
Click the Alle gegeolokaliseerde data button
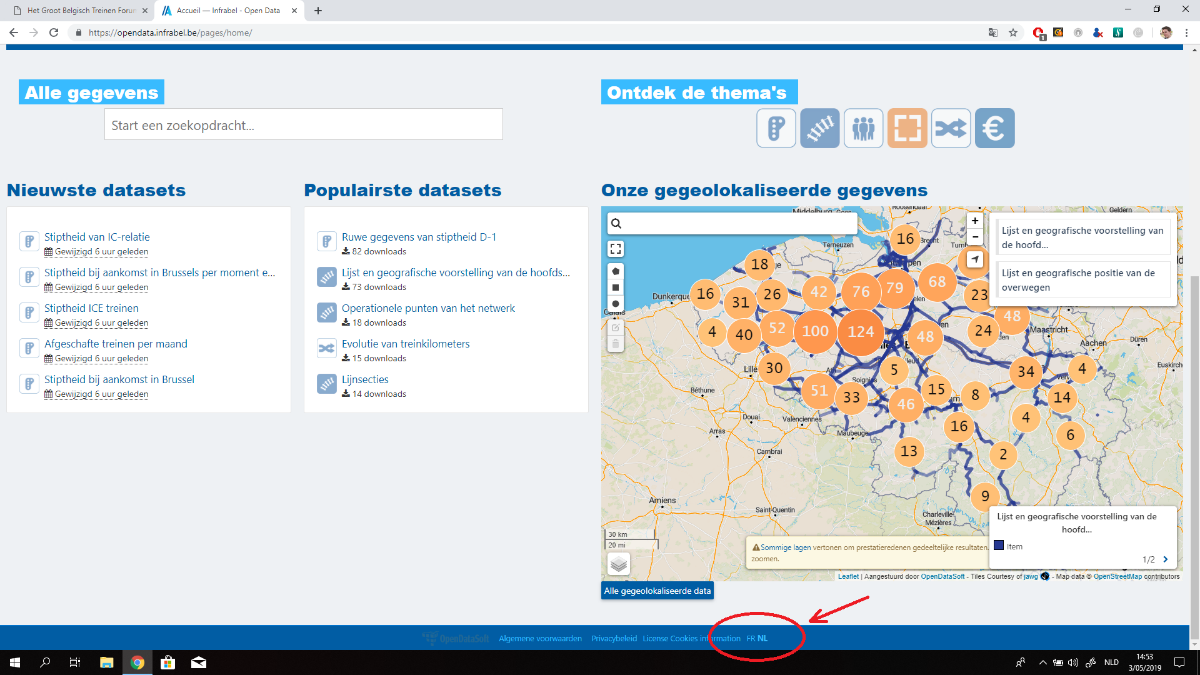click(x=657, y=591)
